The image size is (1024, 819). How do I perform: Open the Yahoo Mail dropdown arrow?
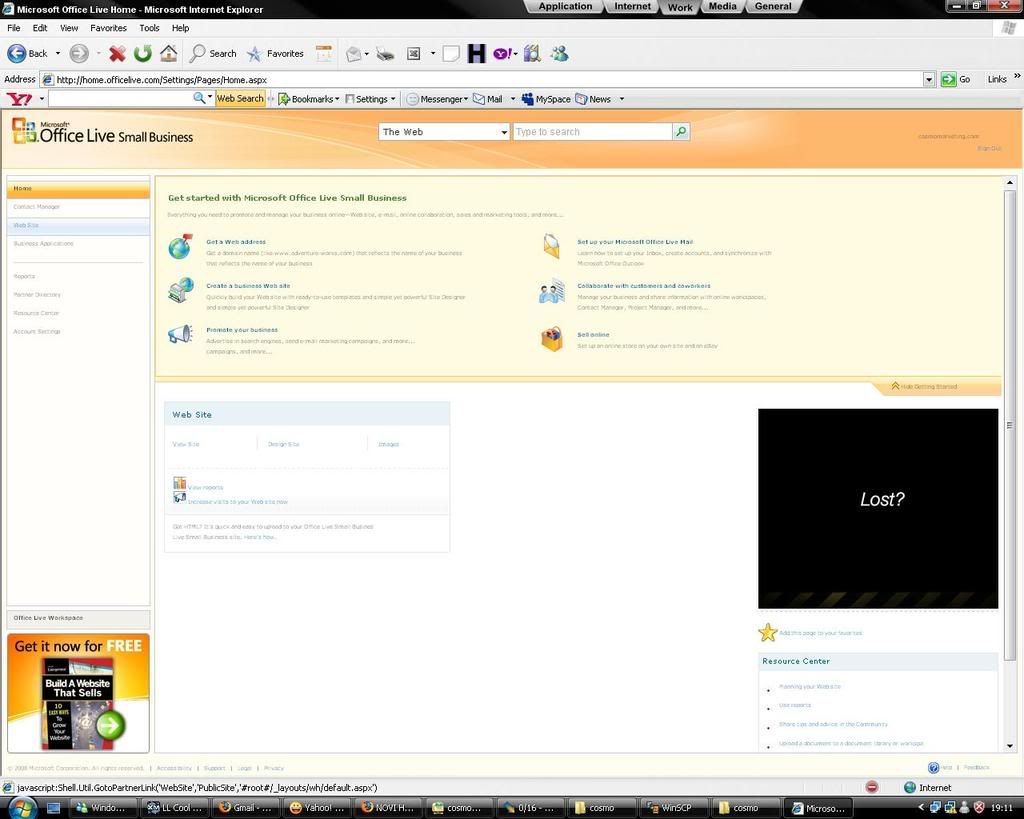[x=513, y=99]
